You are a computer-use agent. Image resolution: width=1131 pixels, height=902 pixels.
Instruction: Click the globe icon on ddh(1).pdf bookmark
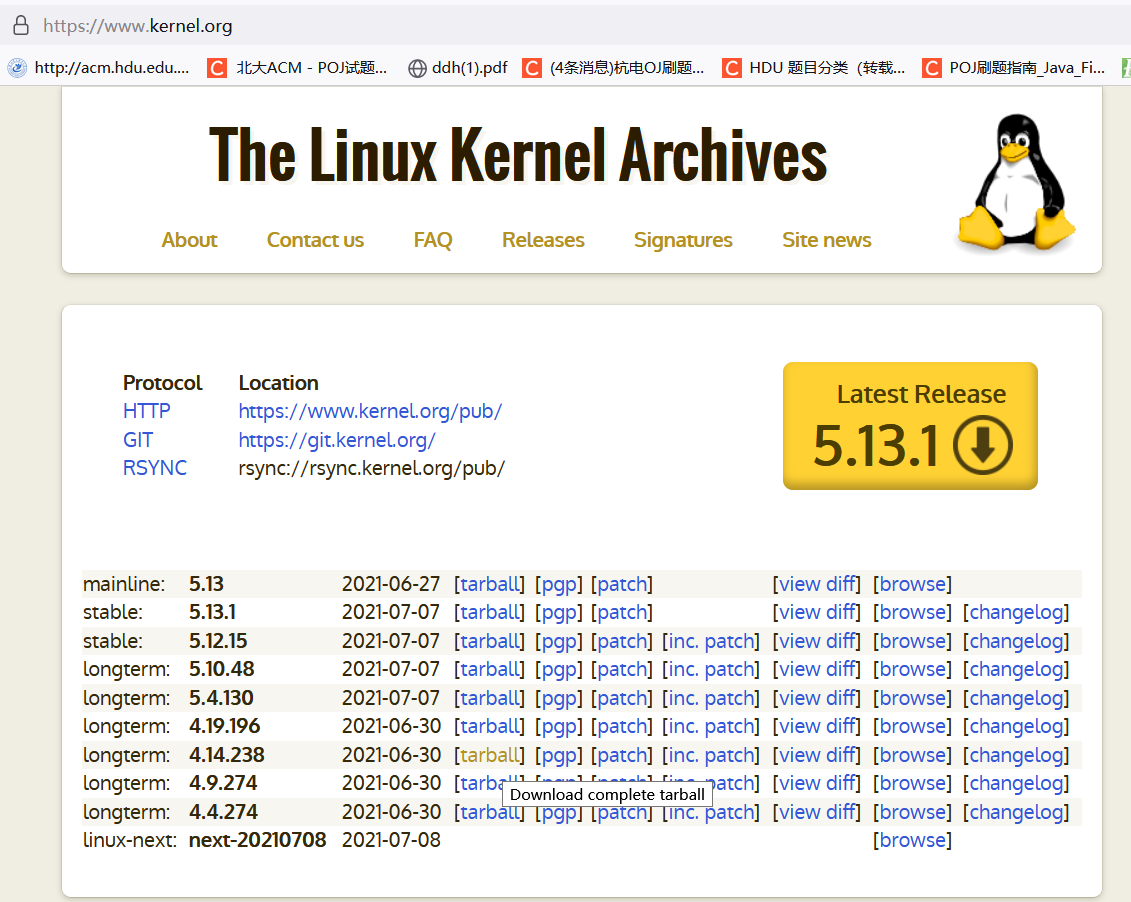pyautogui.click(x=416, y=68)
